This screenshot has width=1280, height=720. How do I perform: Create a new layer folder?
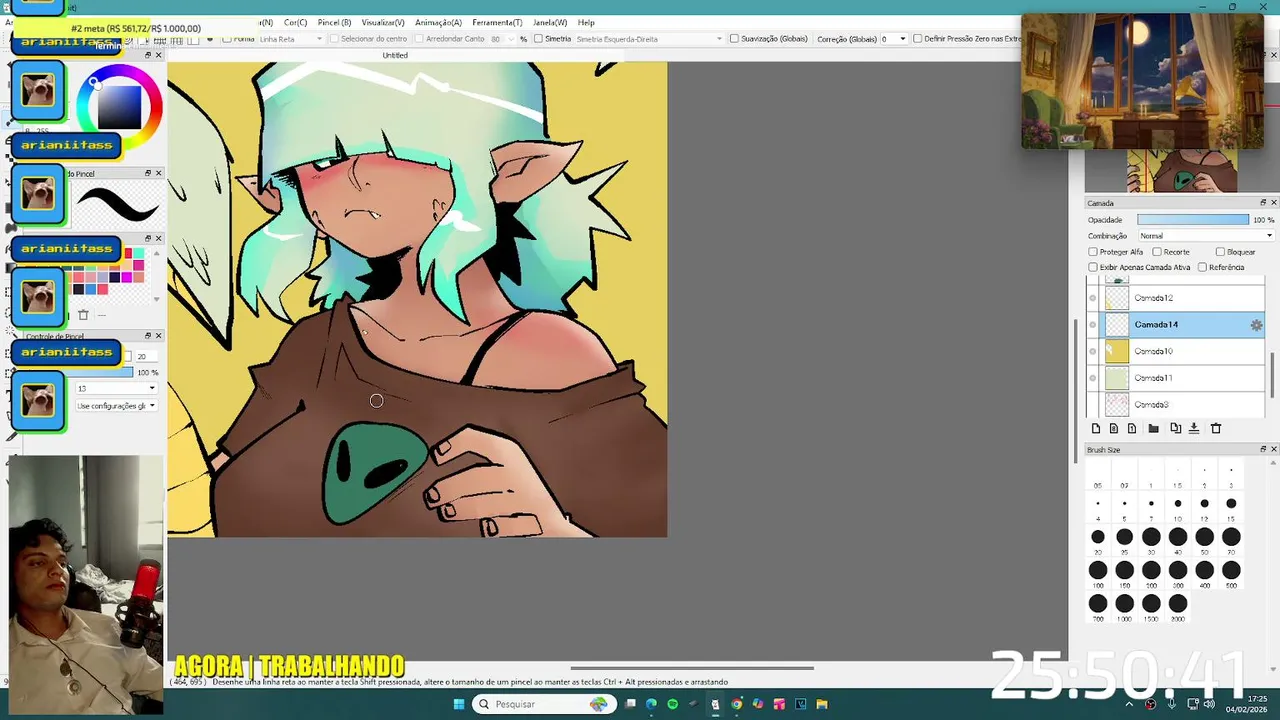pos(1153,428)
